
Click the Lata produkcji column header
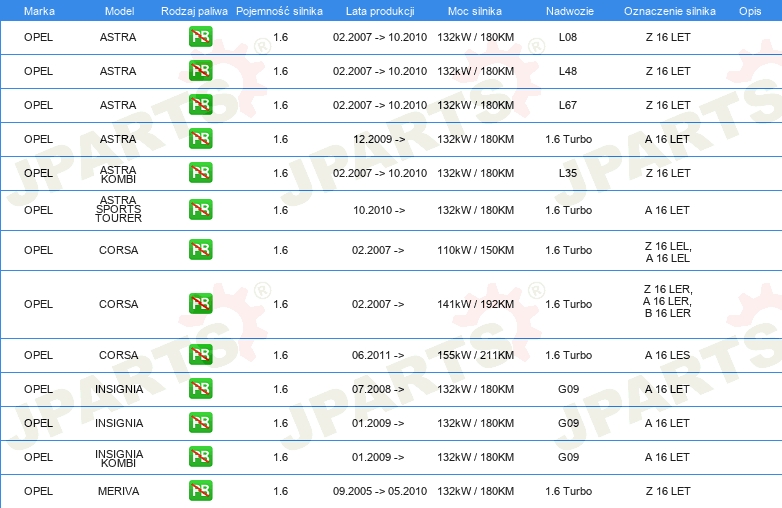380,11
